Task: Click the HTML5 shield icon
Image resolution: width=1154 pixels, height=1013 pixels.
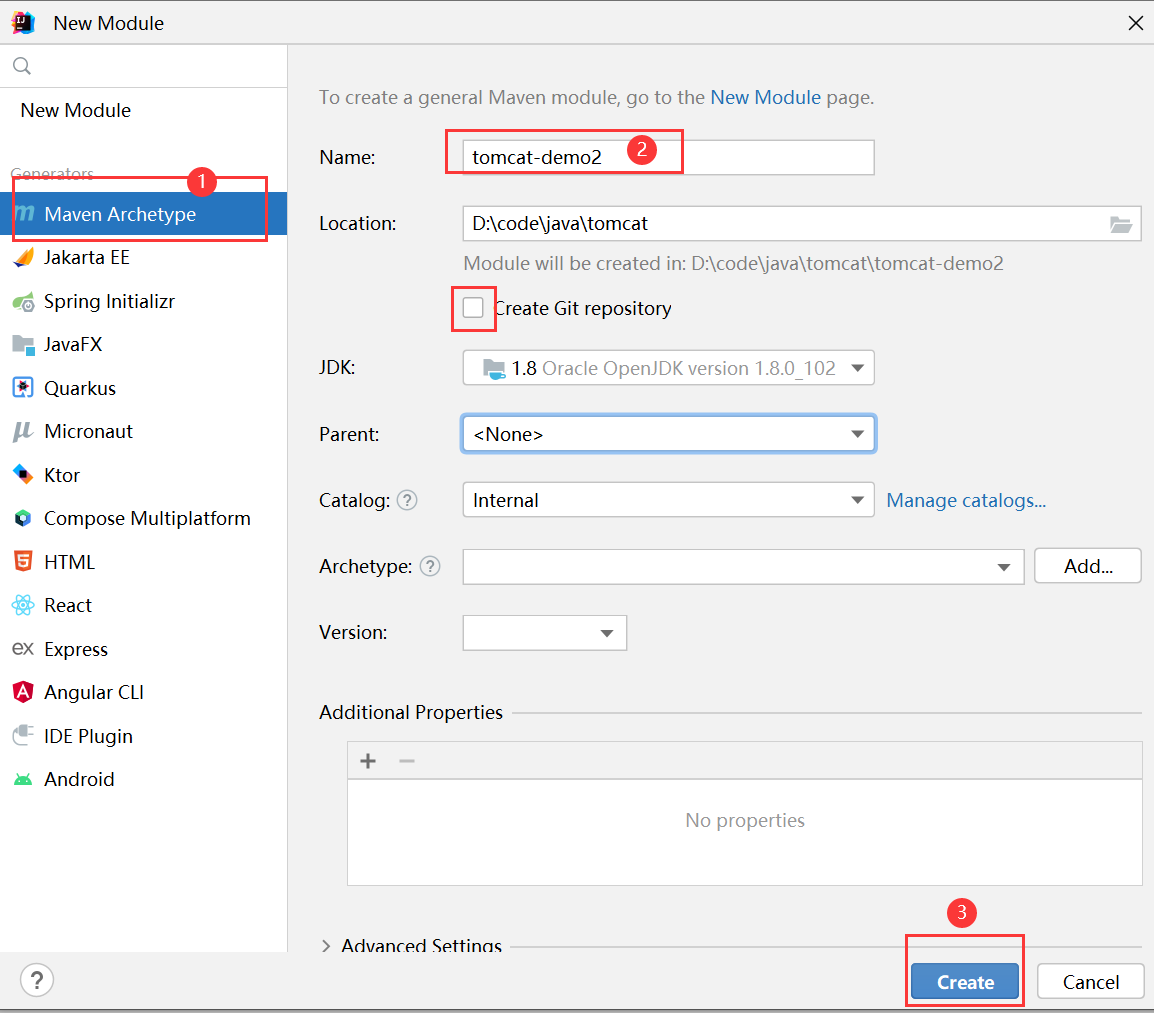Action: [x=24, y=562]
